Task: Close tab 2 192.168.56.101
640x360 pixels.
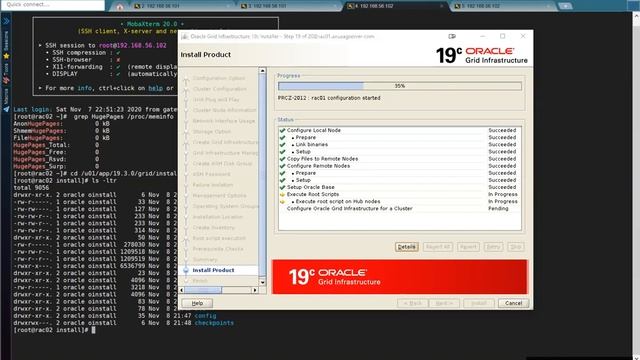Action: click(x=228, y=6)
